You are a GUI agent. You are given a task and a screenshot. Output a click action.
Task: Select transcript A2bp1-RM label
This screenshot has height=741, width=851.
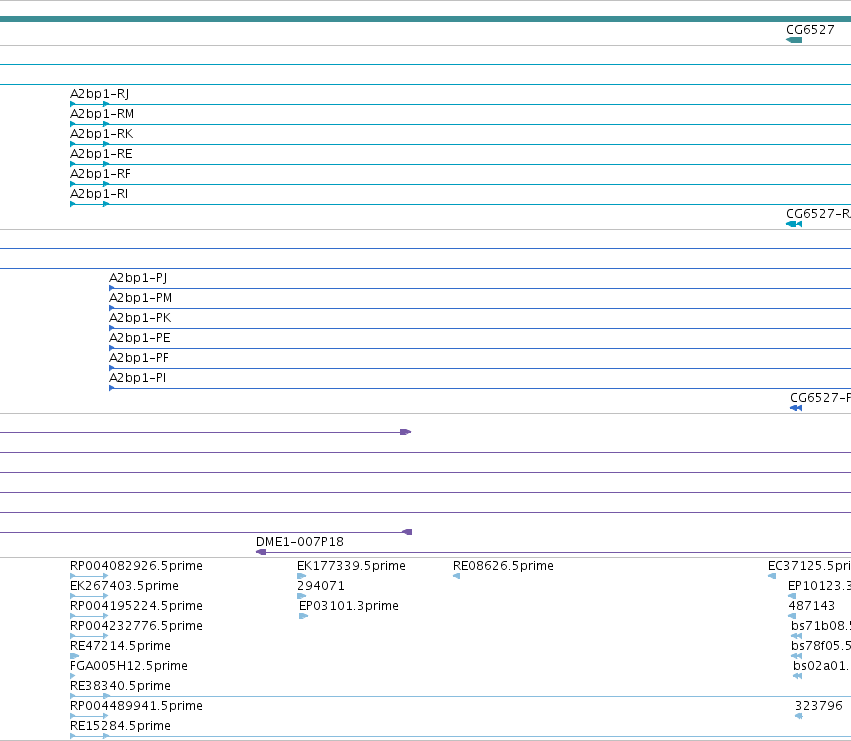101,114
